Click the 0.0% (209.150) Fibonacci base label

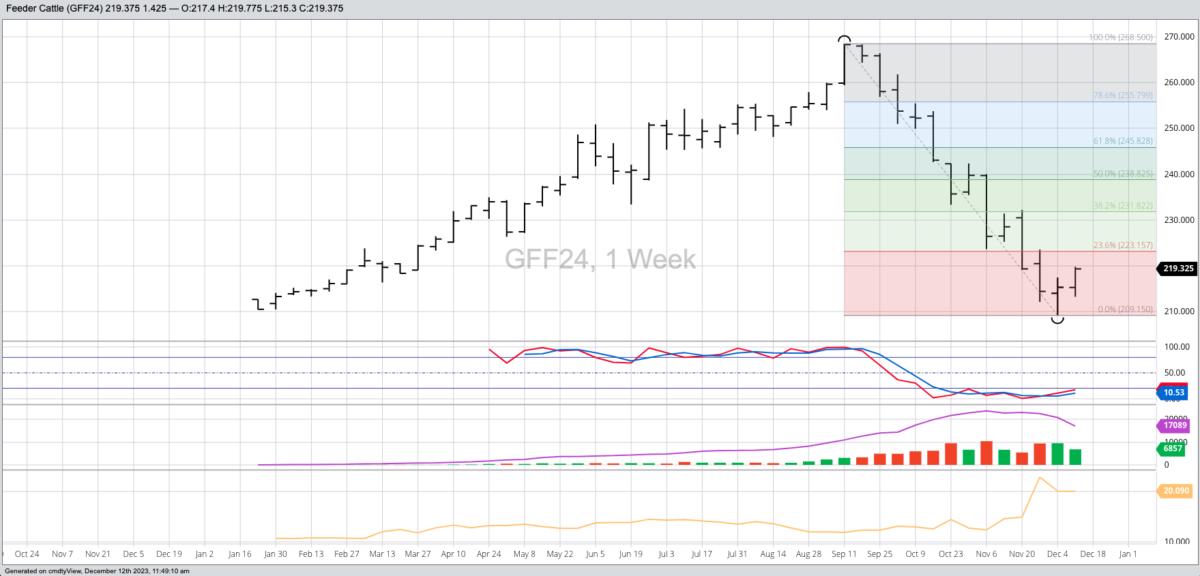point(1125,310)
